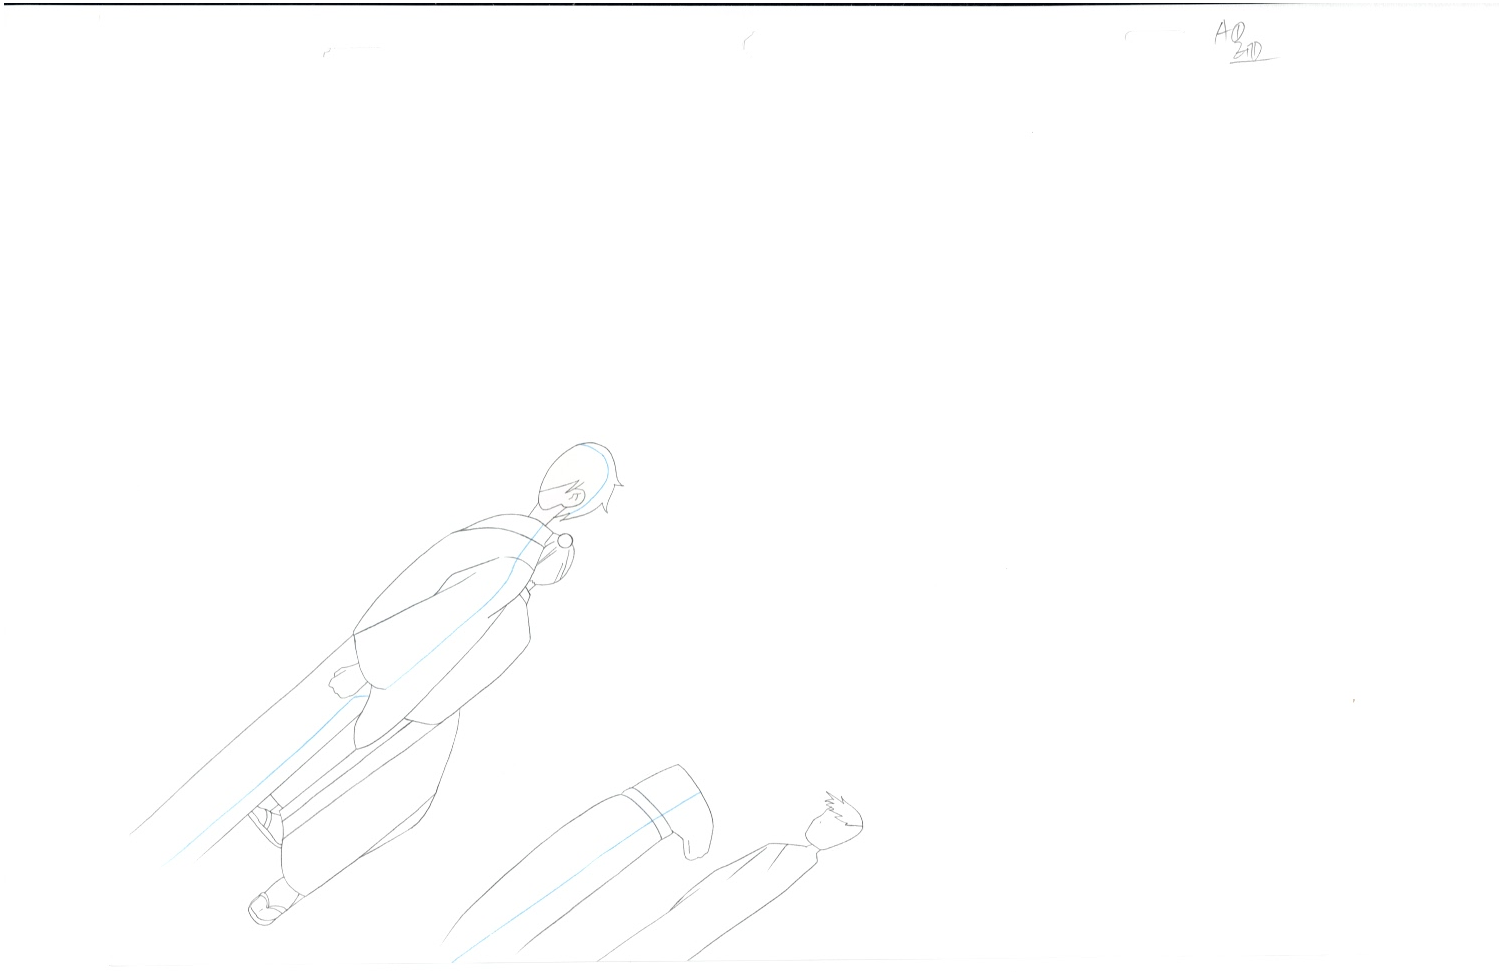The height and width of the screenshot is (972, 1499).
Task: Click the tall cloaked figure's head
Action: click(579, 481)
